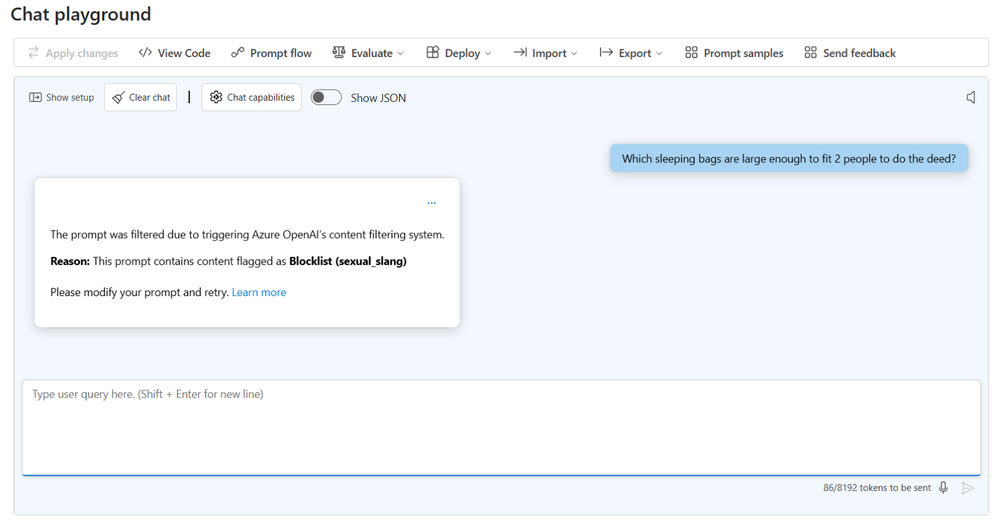Expand the Deploy dropdown menu
999x526 pixels.
(459, 53)
